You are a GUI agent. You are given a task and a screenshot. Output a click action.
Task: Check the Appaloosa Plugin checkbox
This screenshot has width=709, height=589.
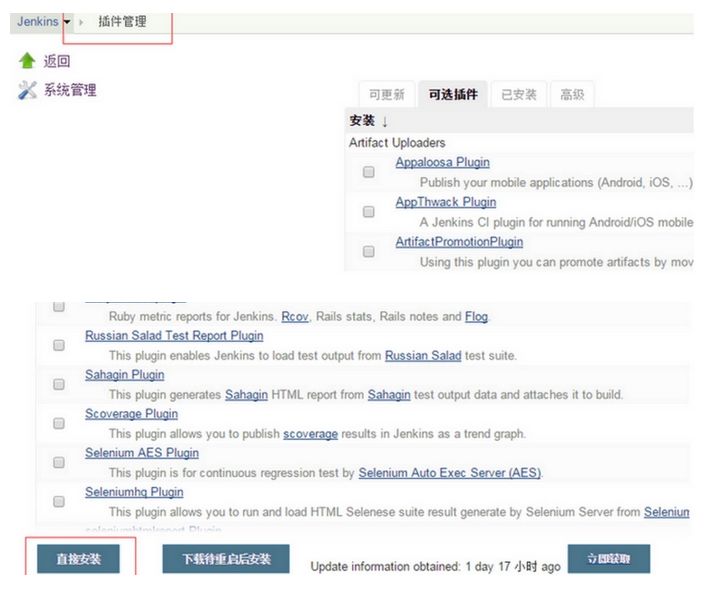369,172
